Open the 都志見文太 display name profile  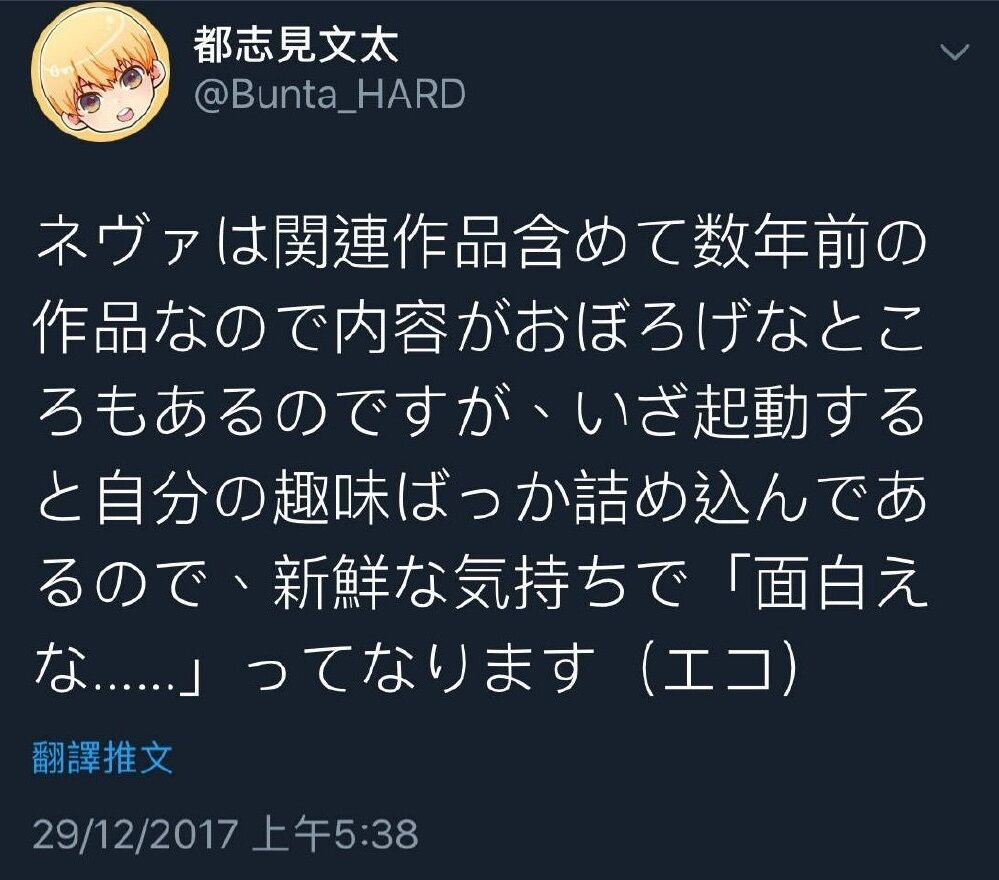coord(297,46)
